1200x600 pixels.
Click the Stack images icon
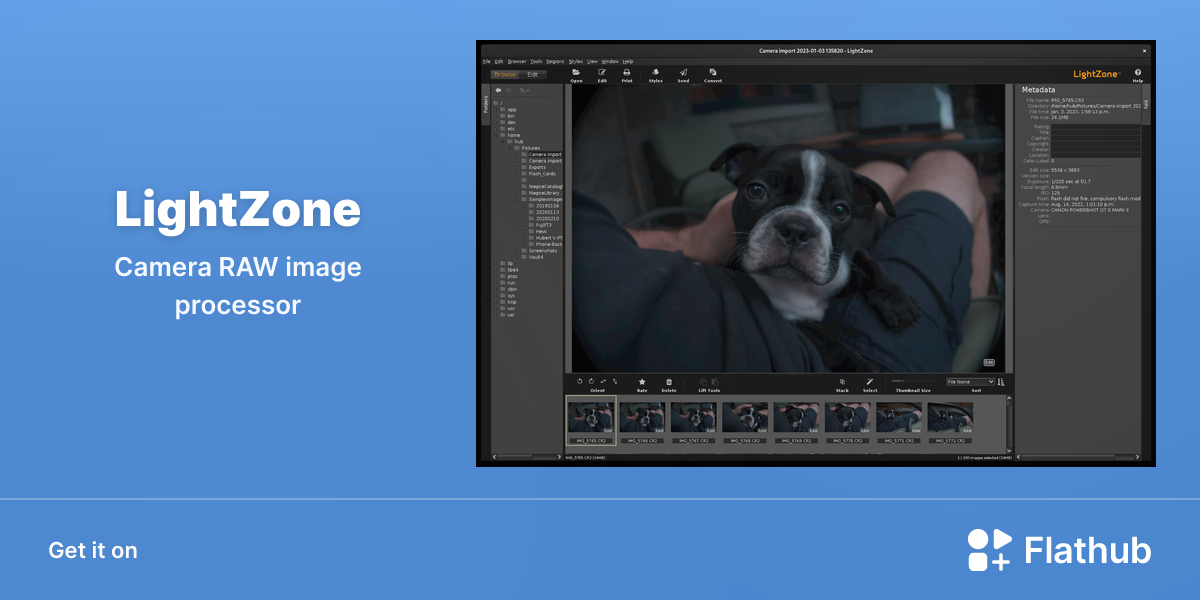(x=842, y=381)
